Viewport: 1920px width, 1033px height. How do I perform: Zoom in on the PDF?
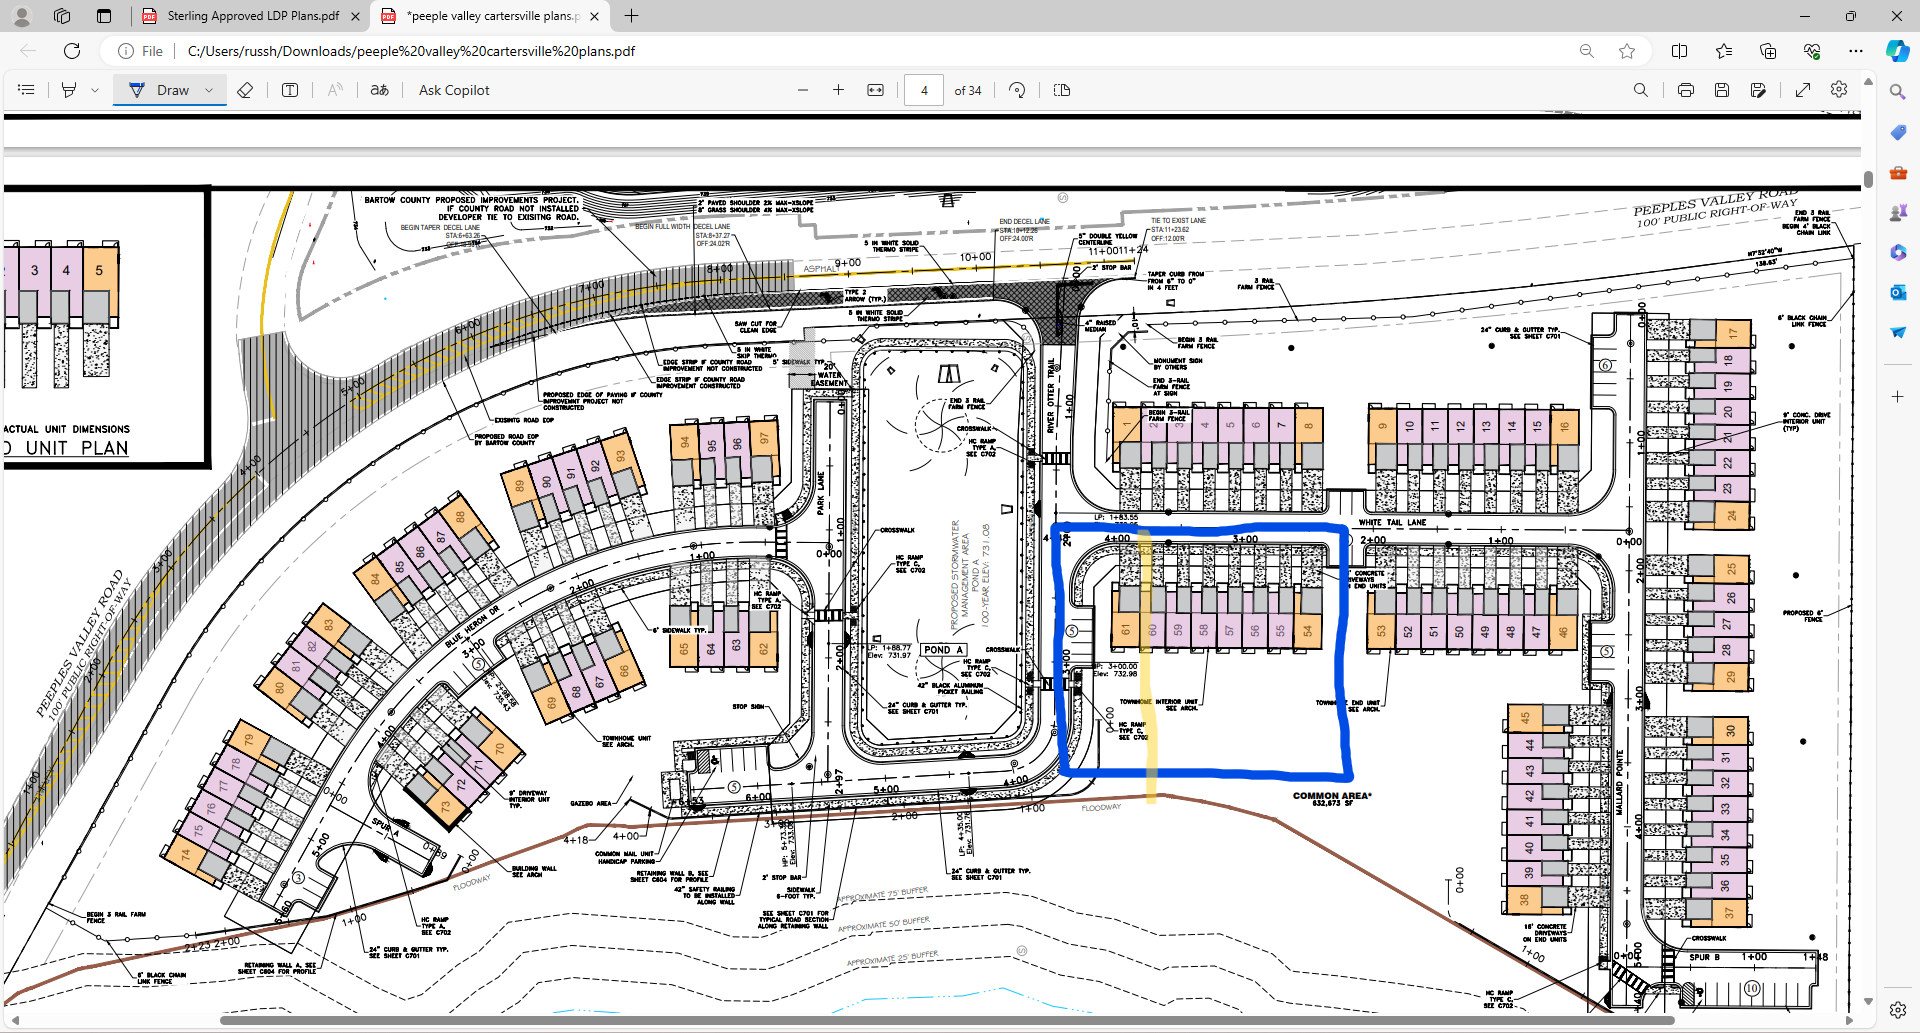point(839,90)
